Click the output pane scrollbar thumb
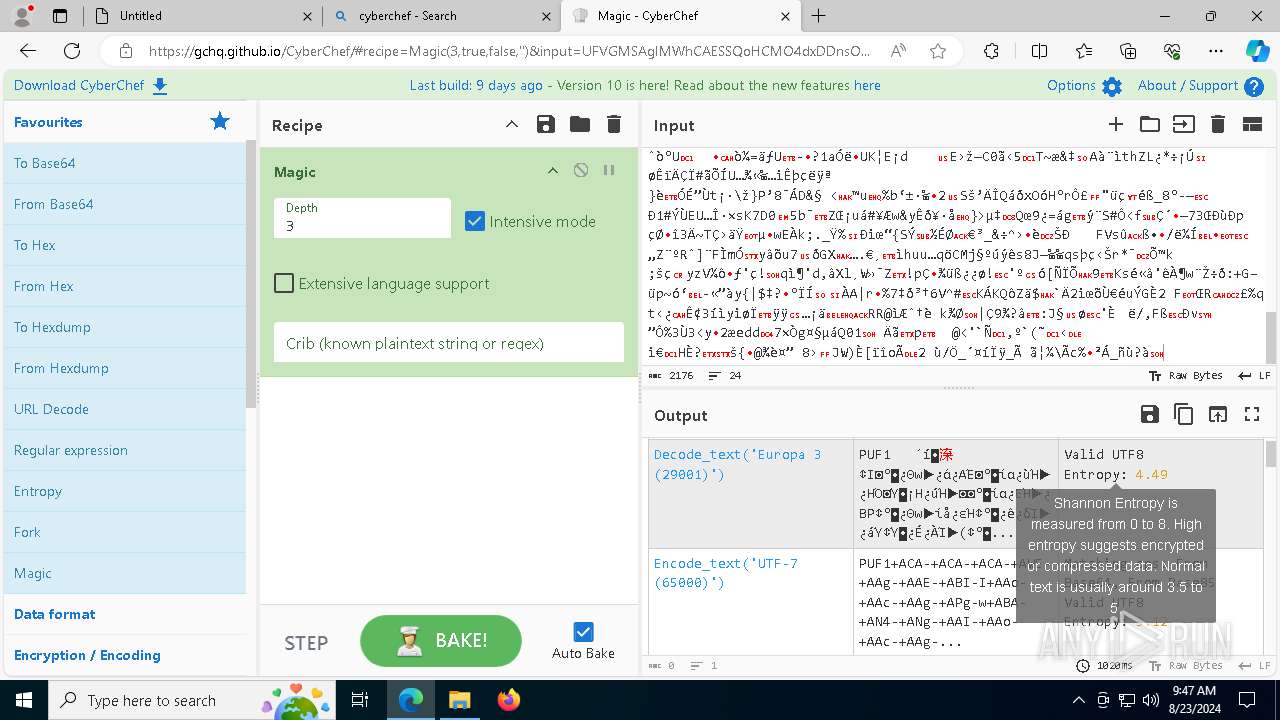This screenshot has width=1280, height=720. 1271,453
